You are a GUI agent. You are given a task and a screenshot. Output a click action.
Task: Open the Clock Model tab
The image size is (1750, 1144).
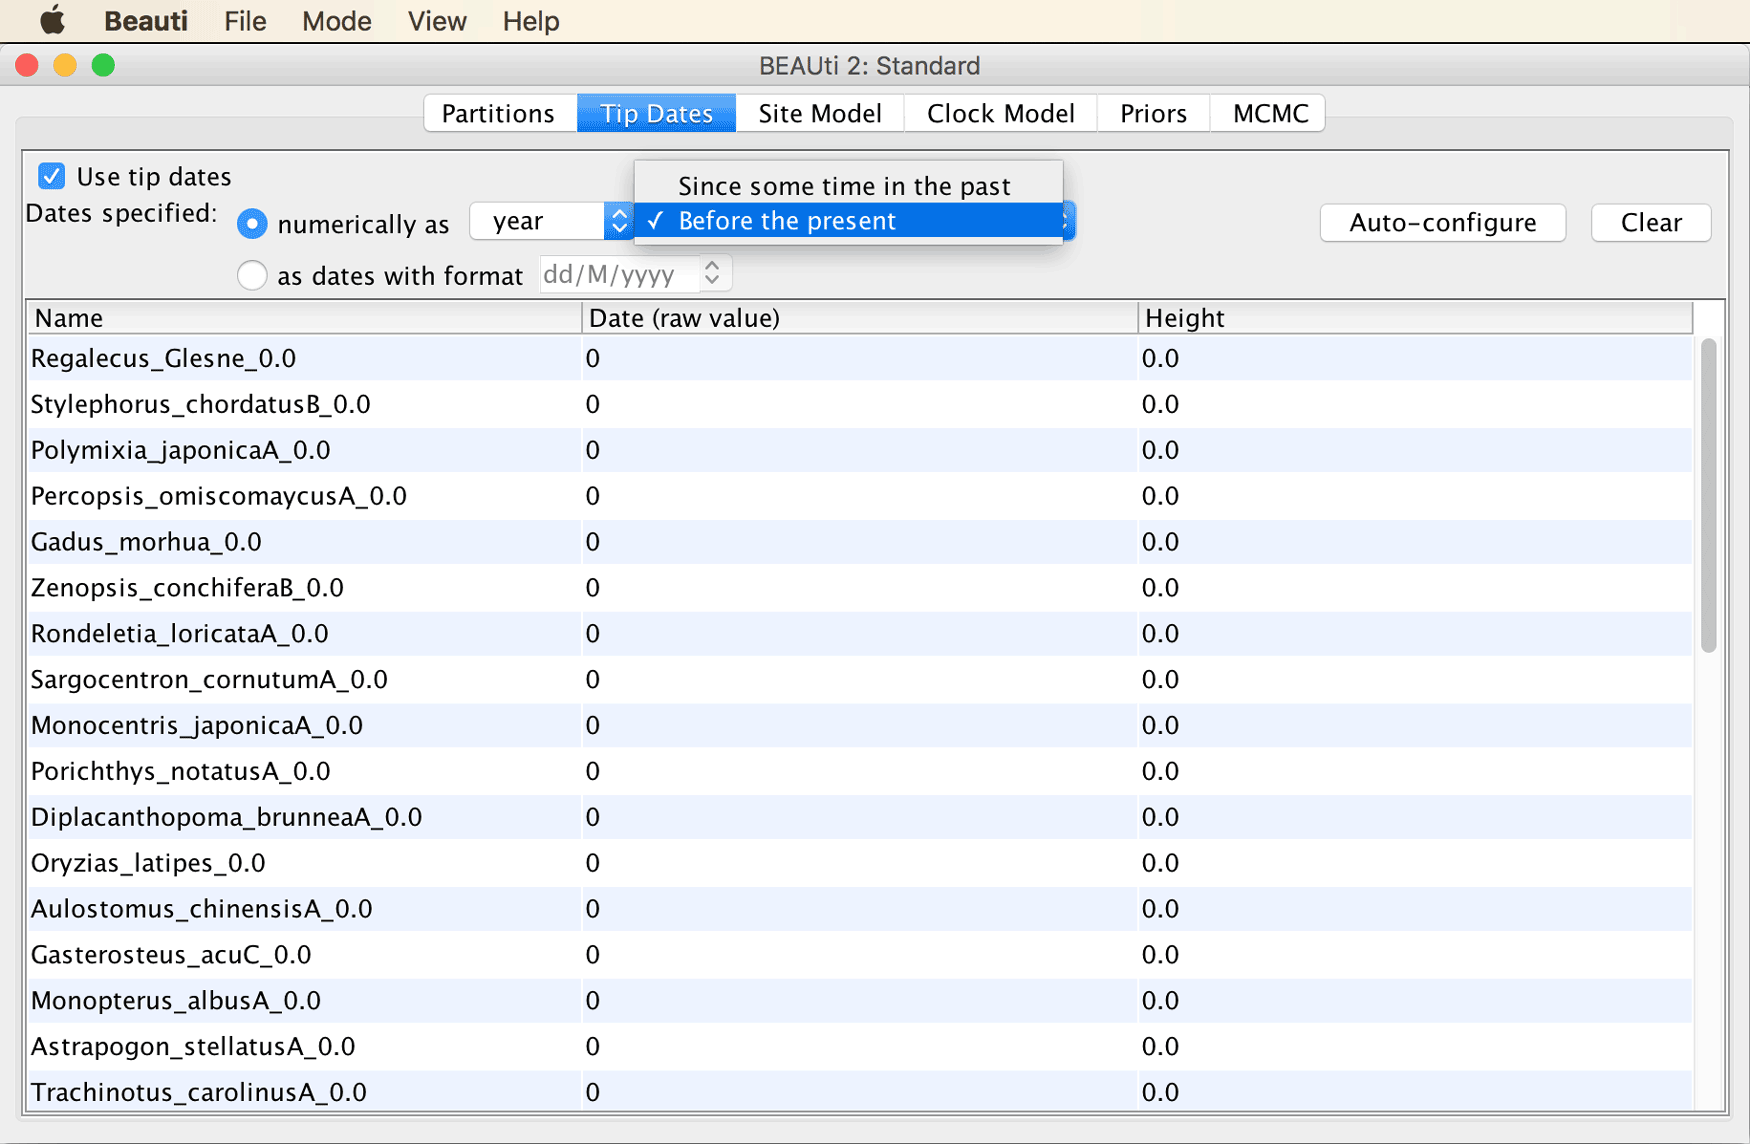[x=1001, y=113]
